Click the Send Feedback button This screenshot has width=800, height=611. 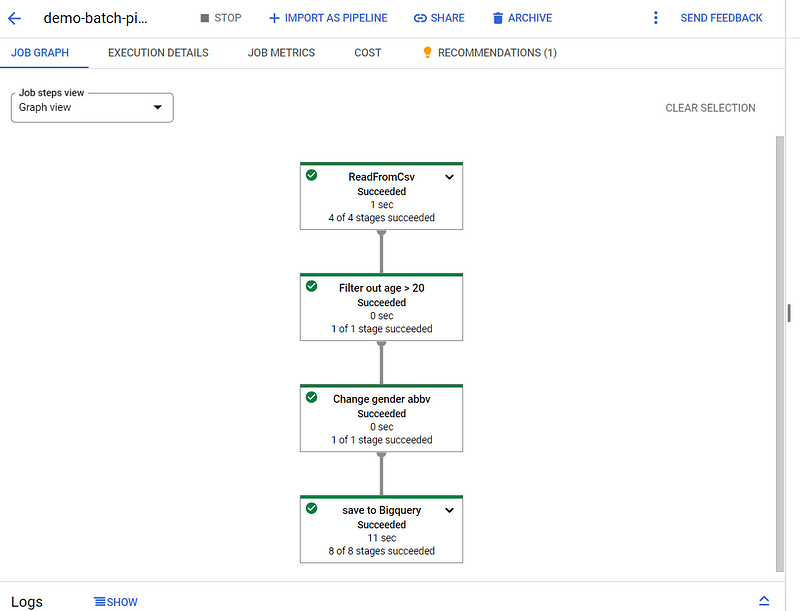click(x=721, y=18)
